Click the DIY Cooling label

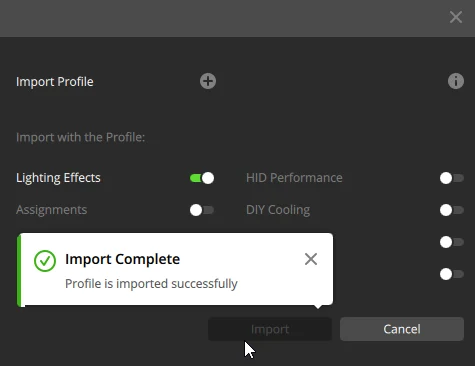[x=278, y=210]
